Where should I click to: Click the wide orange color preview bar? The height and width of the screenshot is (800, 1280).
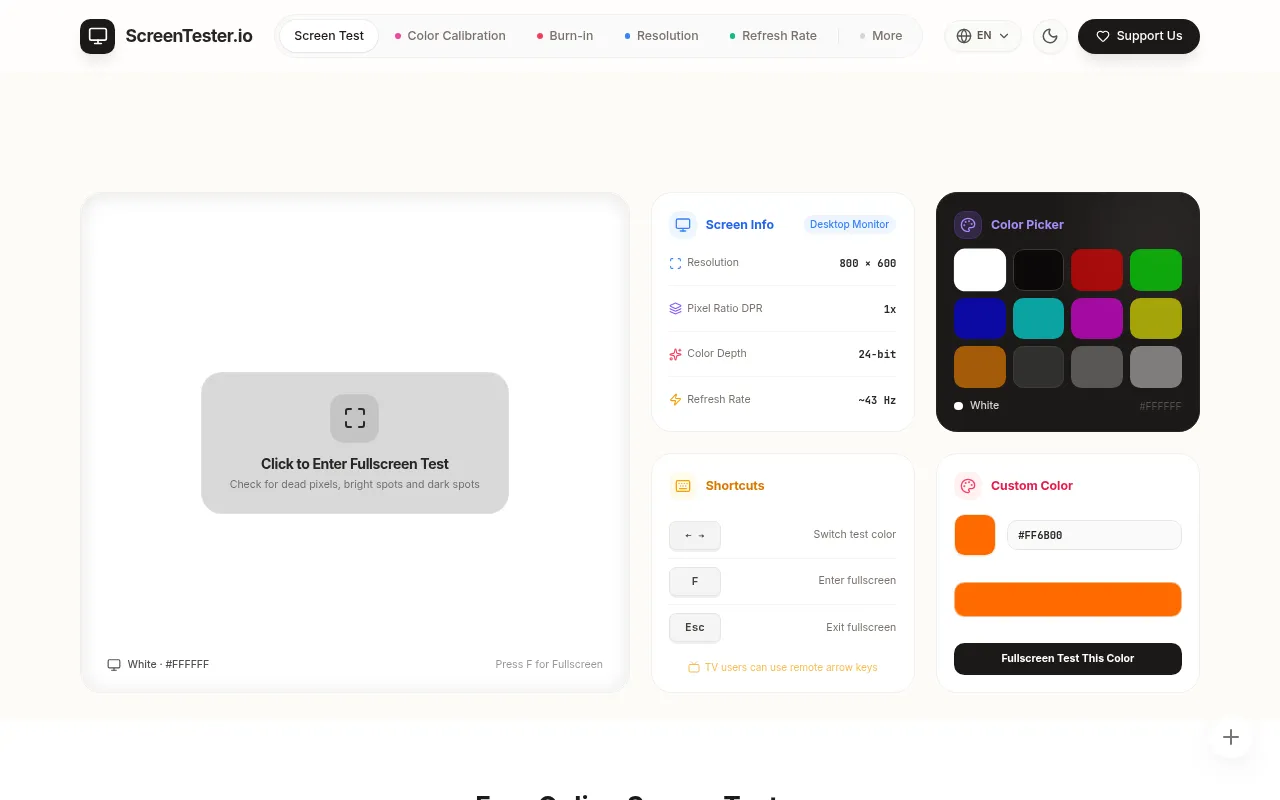pyautogui.click(x=1068, y=599)
